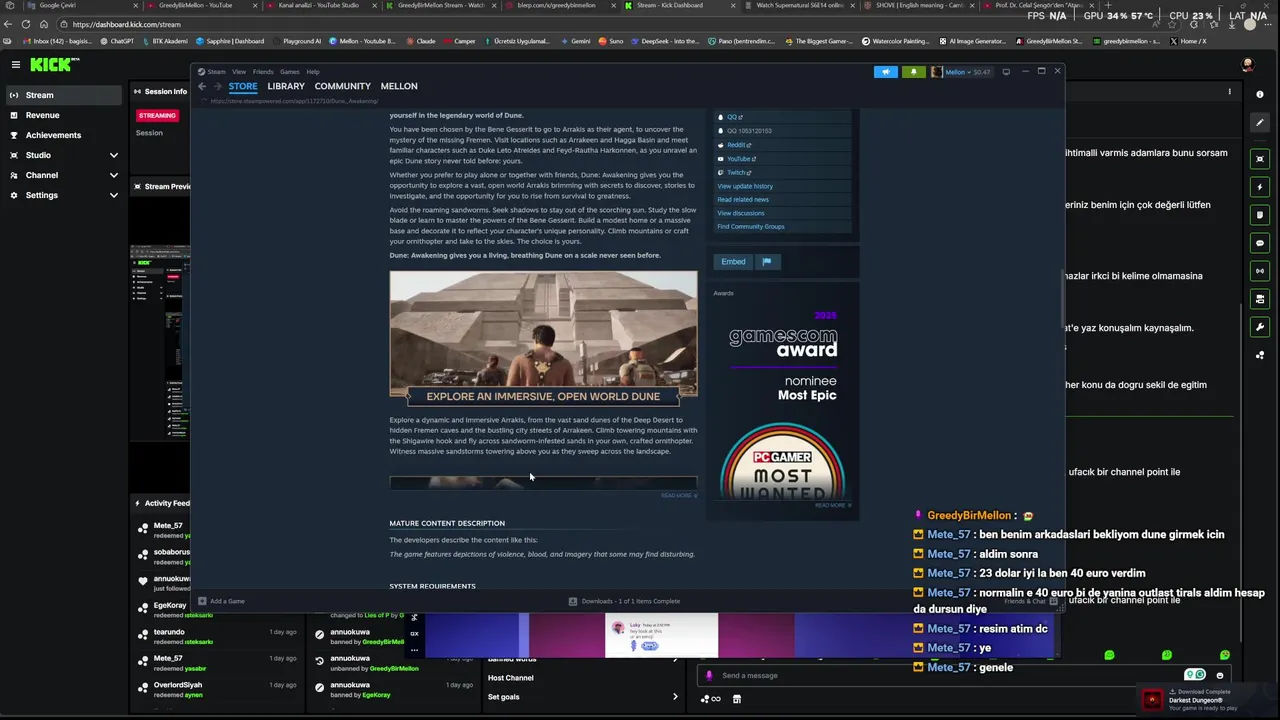Click Add a Game in Steam footer
The image size is (1280, 720).
[x=222, y=601]
